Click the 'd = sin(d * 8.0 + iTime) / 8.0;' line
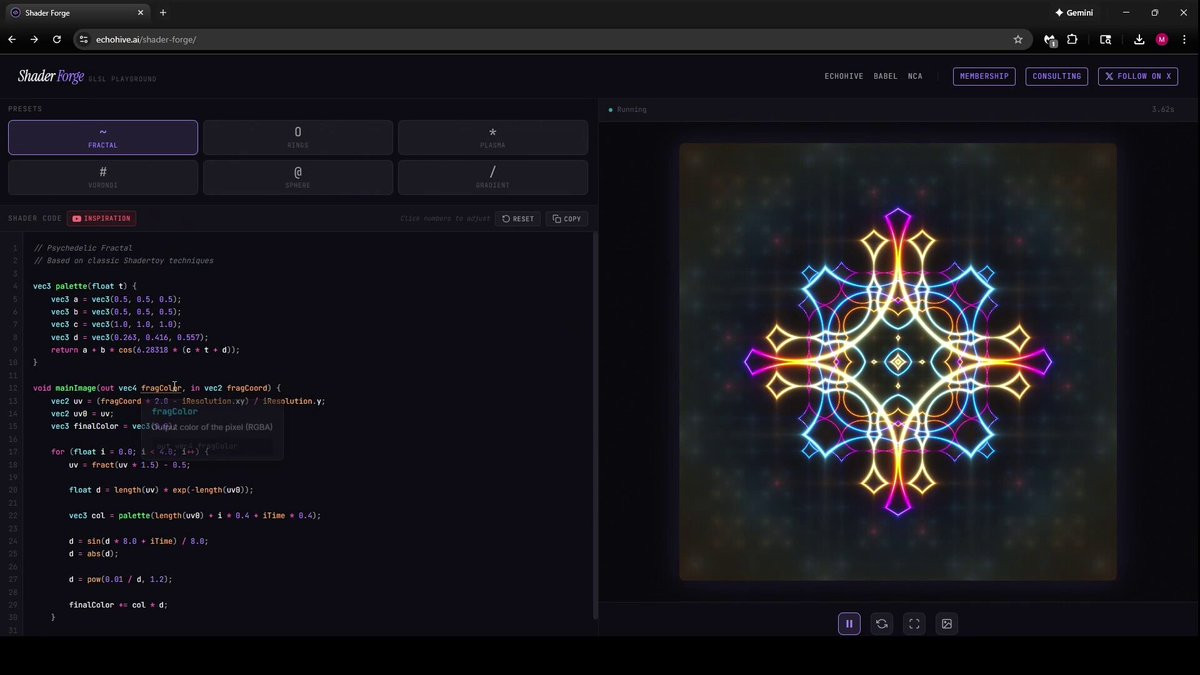The height and width of the screenshot is (675, 1200). coord(138,541)
